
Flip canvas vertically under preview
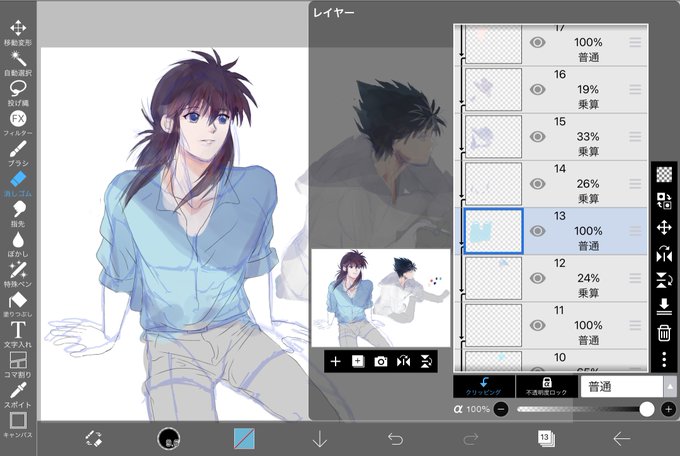(x=426, y=361)
